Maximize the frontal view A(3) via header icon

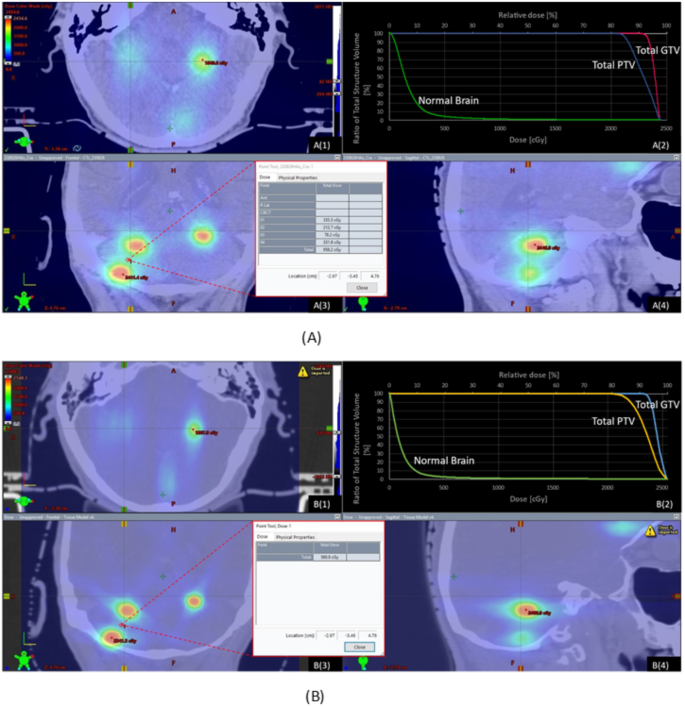[337, 158]
